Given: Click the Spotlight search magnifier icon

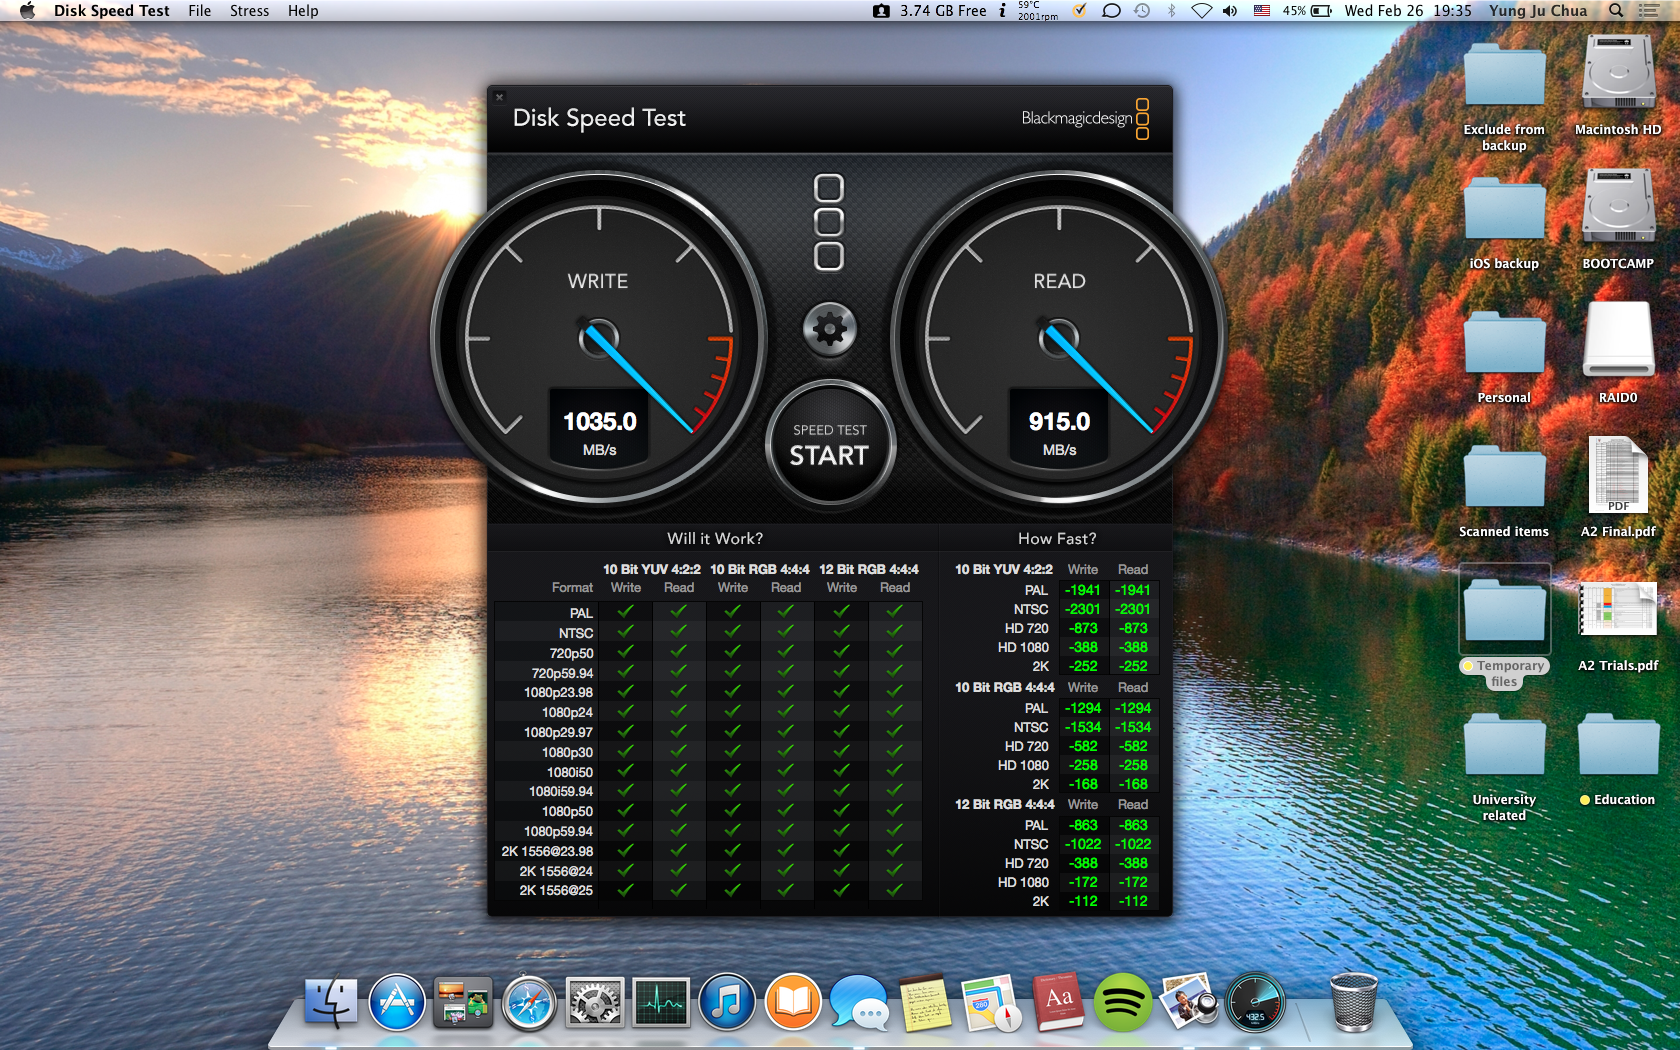Looking at the screenshot, I should (1616, 11).
